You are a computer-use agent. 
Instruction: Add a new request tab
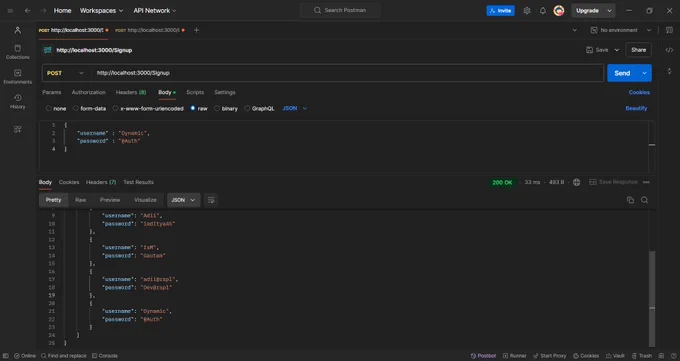pos(196,30)
